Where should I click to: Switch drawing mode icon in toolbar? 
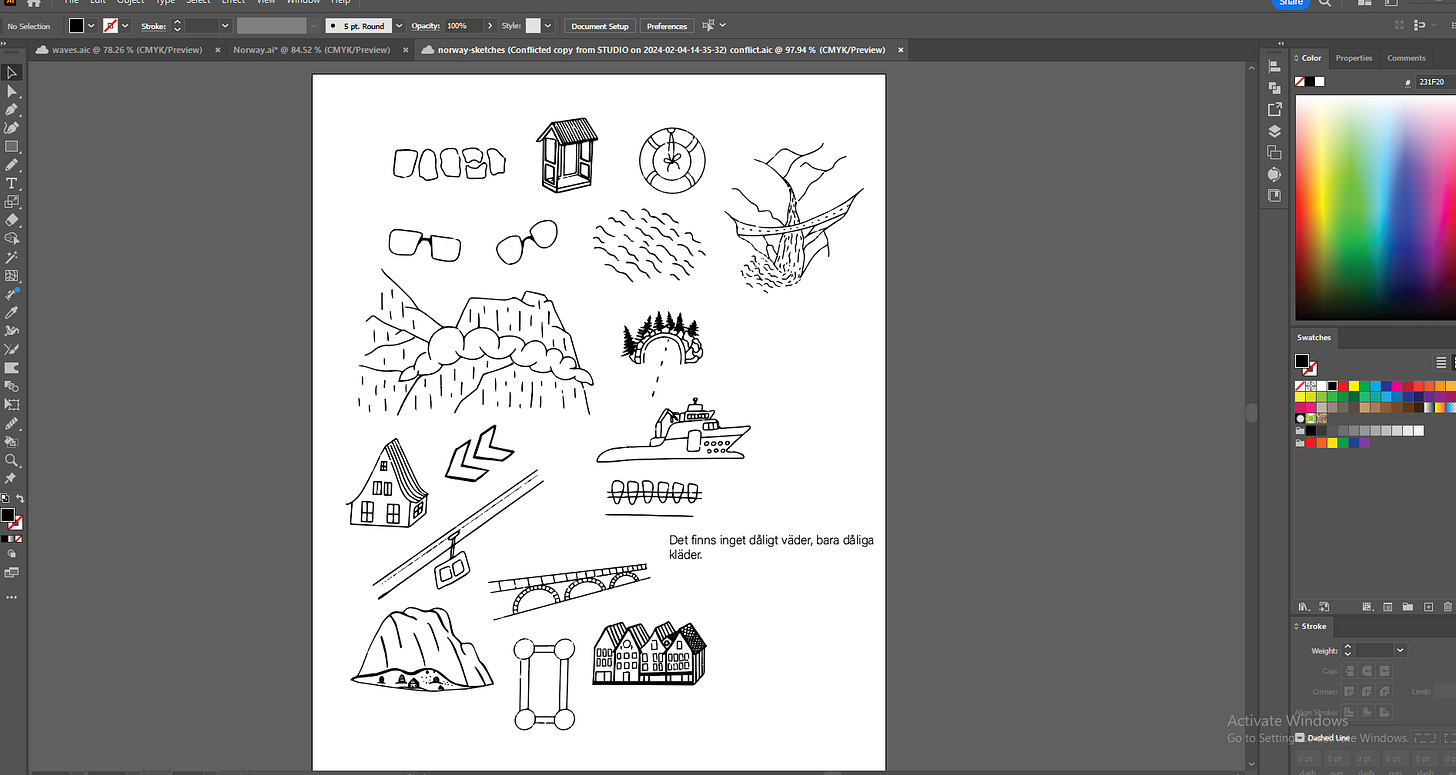point(12,552)
